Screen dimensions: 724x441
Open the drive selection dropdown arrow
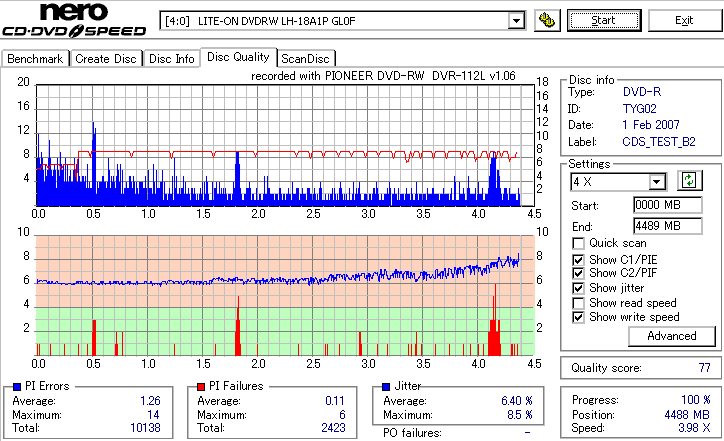[516, 21]
